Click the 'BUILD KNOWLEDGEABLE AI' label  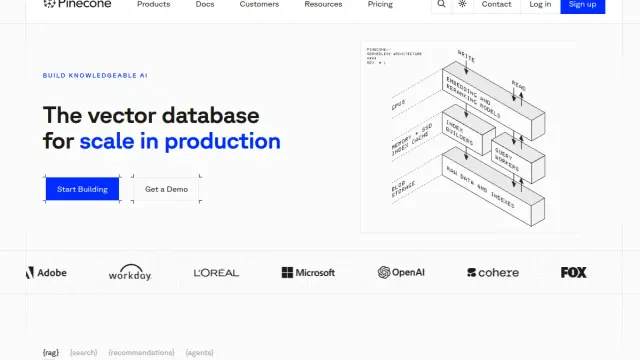tap(95, 76)
